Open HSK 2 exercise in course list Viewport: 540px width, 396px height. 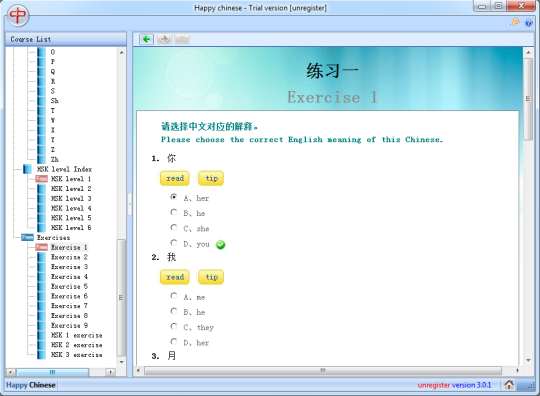(76, 345)
